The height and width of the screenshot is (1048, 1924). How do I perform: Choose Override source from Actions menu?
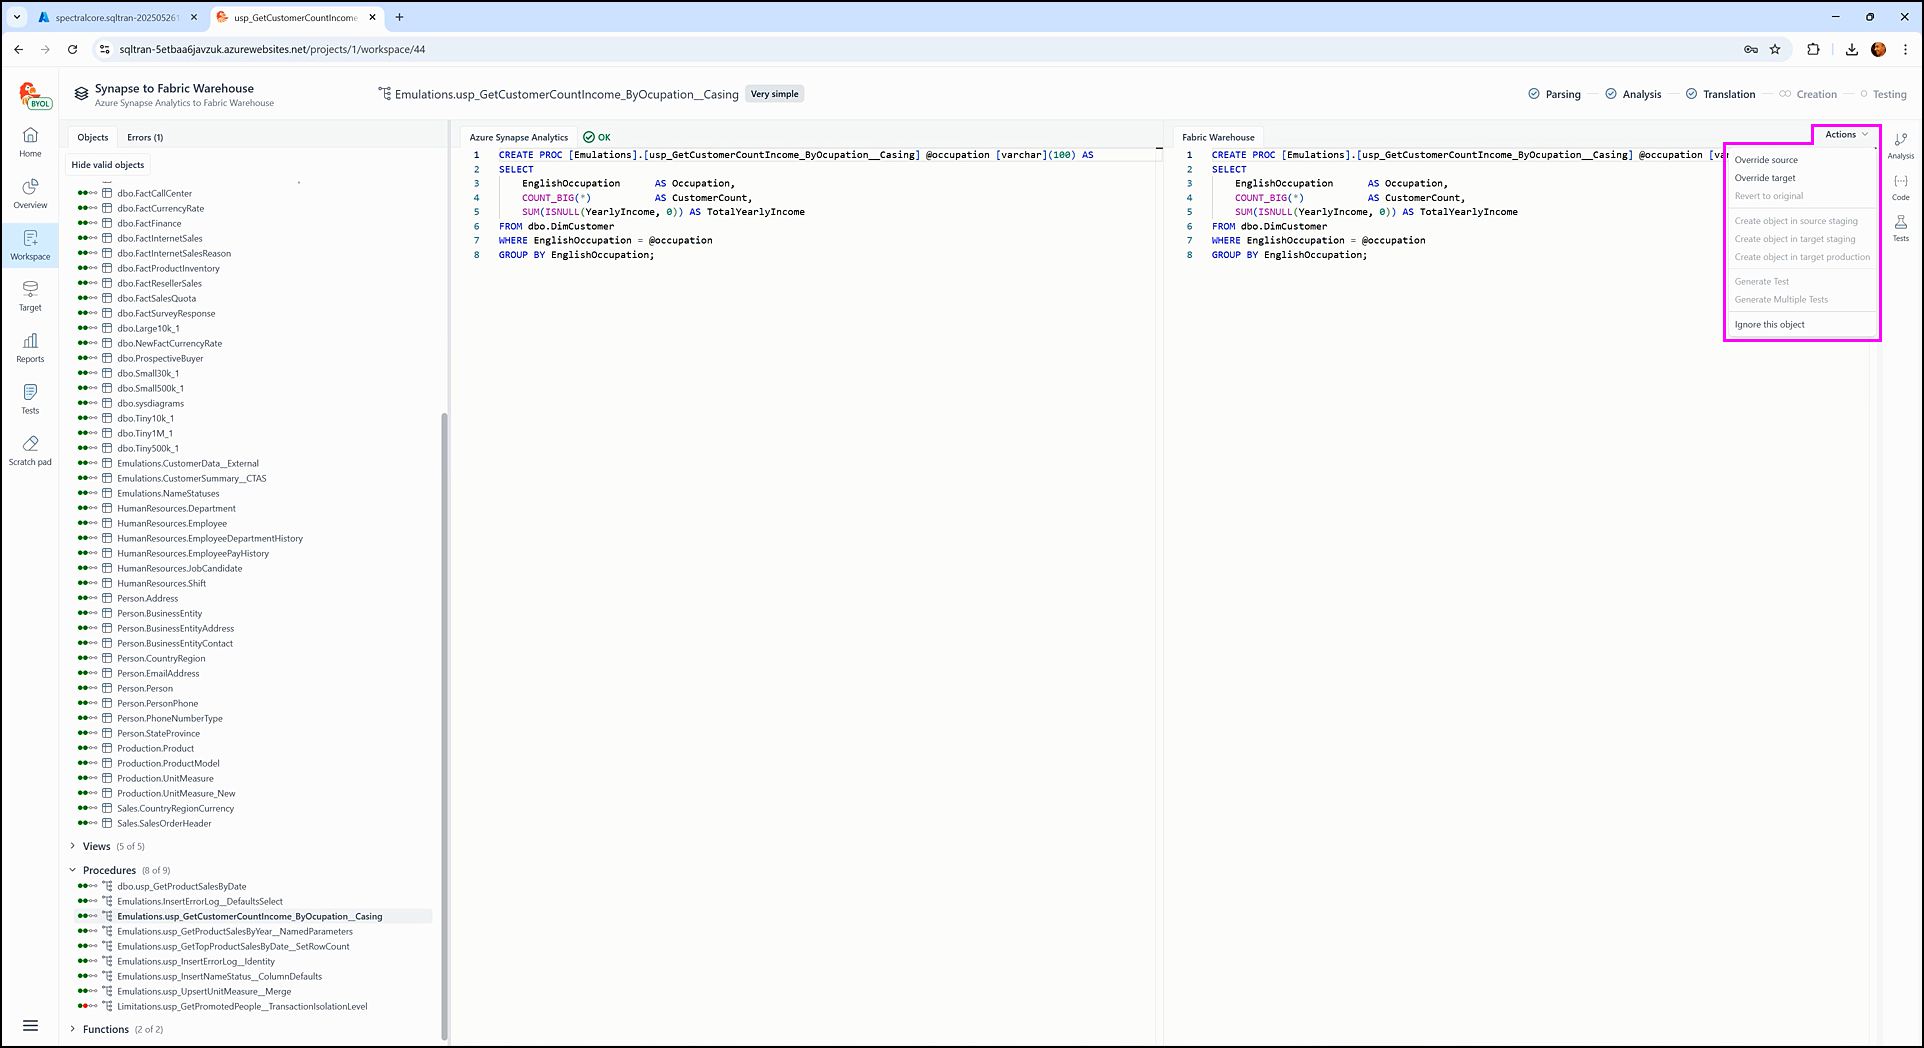coord(1766,160)
